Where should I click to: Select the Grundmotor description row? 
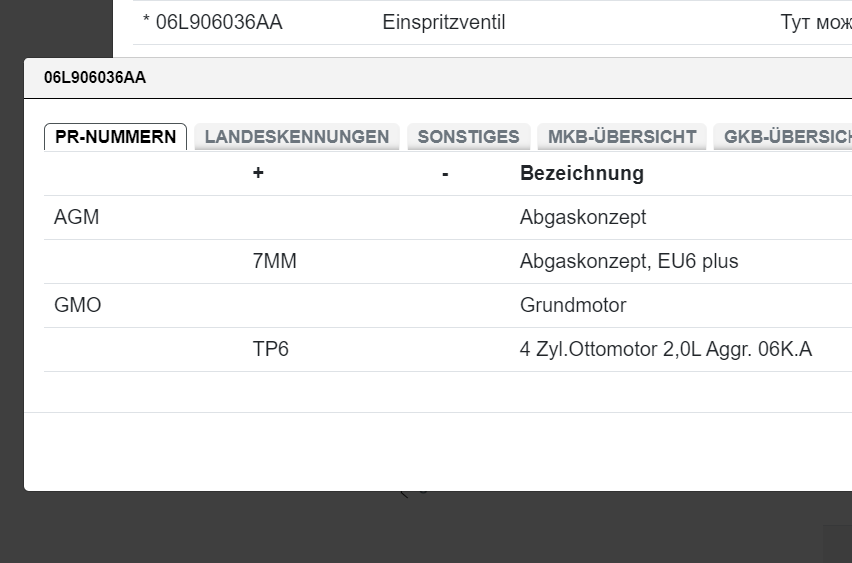click(x=573, y=305)
